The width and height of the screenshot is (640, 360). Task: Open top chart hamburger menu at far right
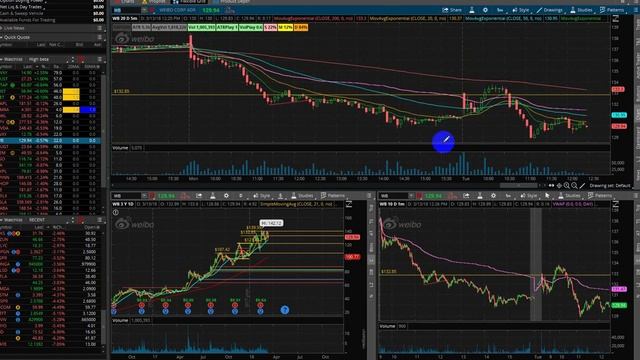636,10
